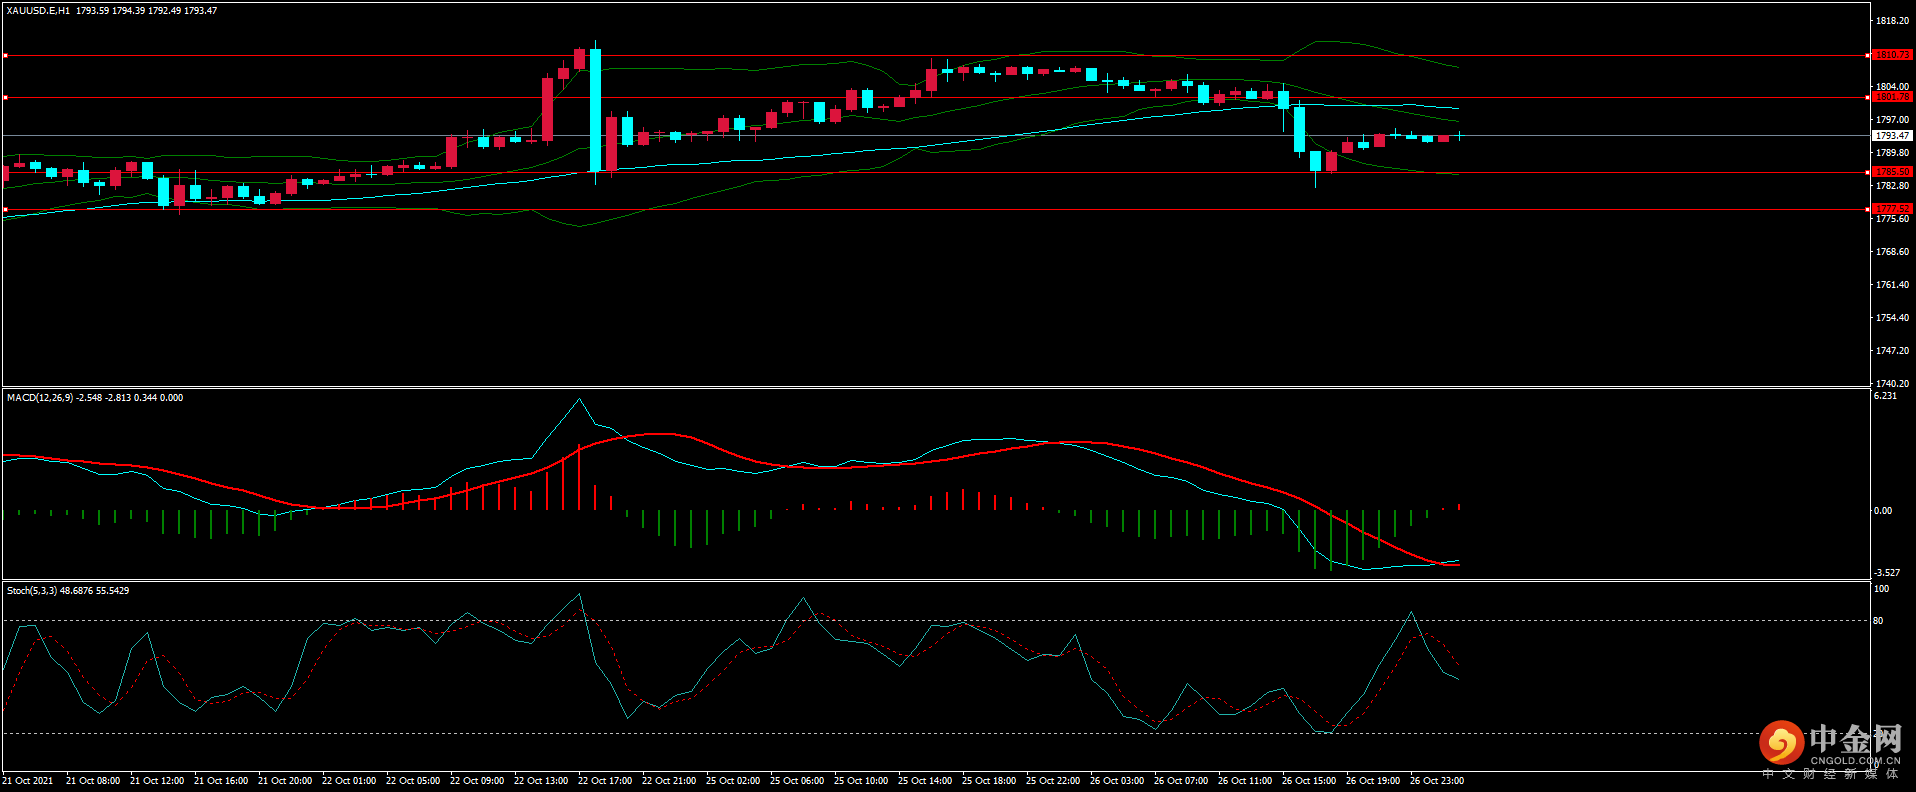Click the 26 Oct 19:00 time label
This screenshot has width=1916, height=792.
1373,781
